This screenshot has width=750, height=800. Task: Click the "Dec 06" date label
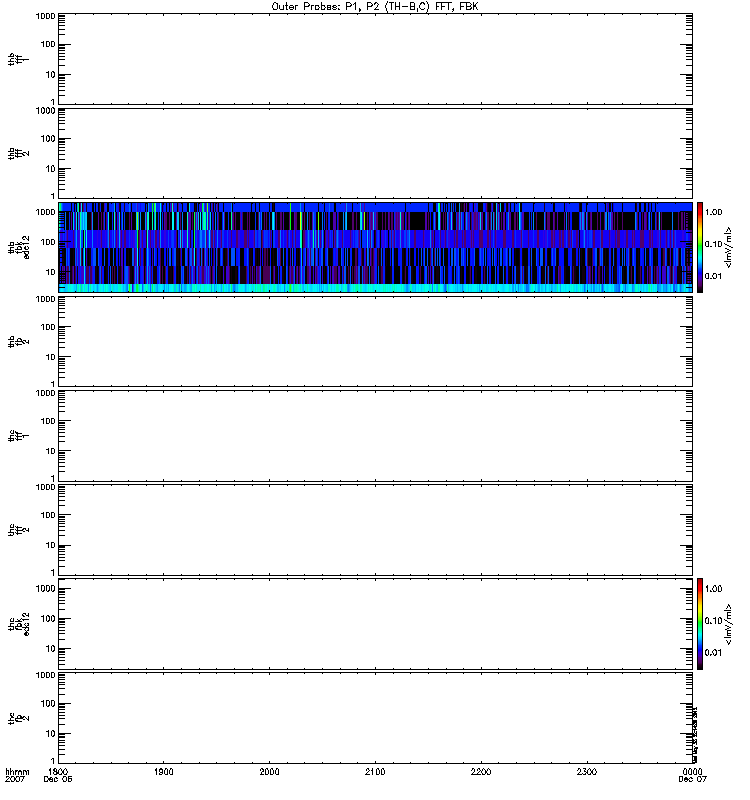[58, 779]
